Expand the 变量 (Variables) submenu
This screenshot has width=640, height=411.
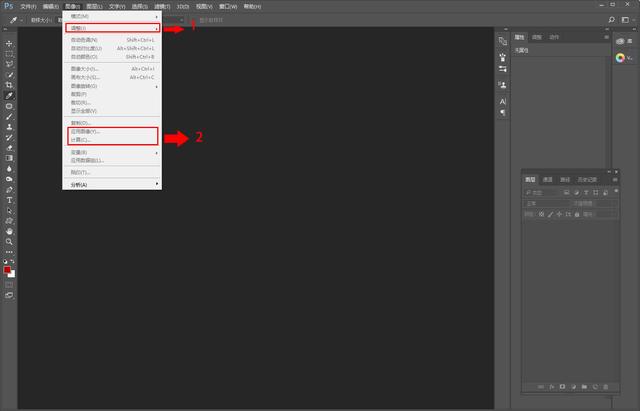(112, 152)
